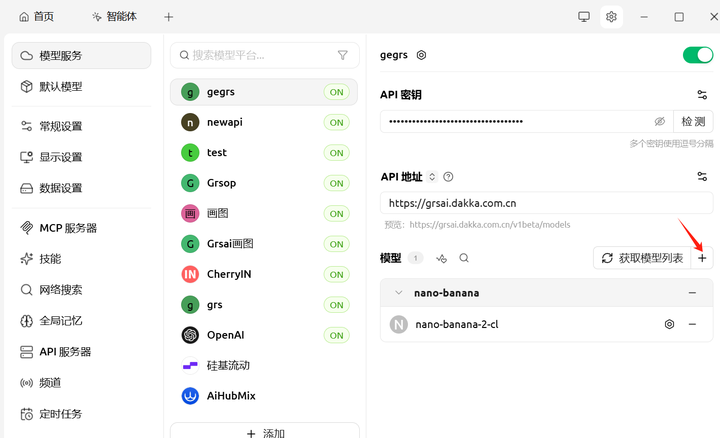Open 全局记忆 section
Screen dimensions: 720x438
click(x=81, y=320)
